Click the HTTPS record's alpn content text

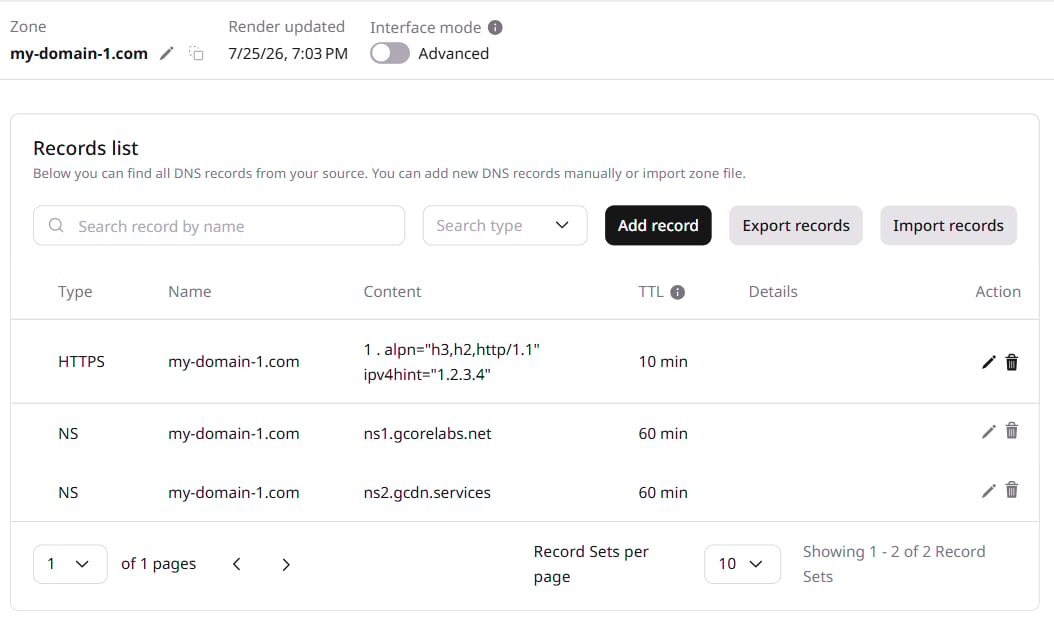pyautogui.click(x=452, y=362)
